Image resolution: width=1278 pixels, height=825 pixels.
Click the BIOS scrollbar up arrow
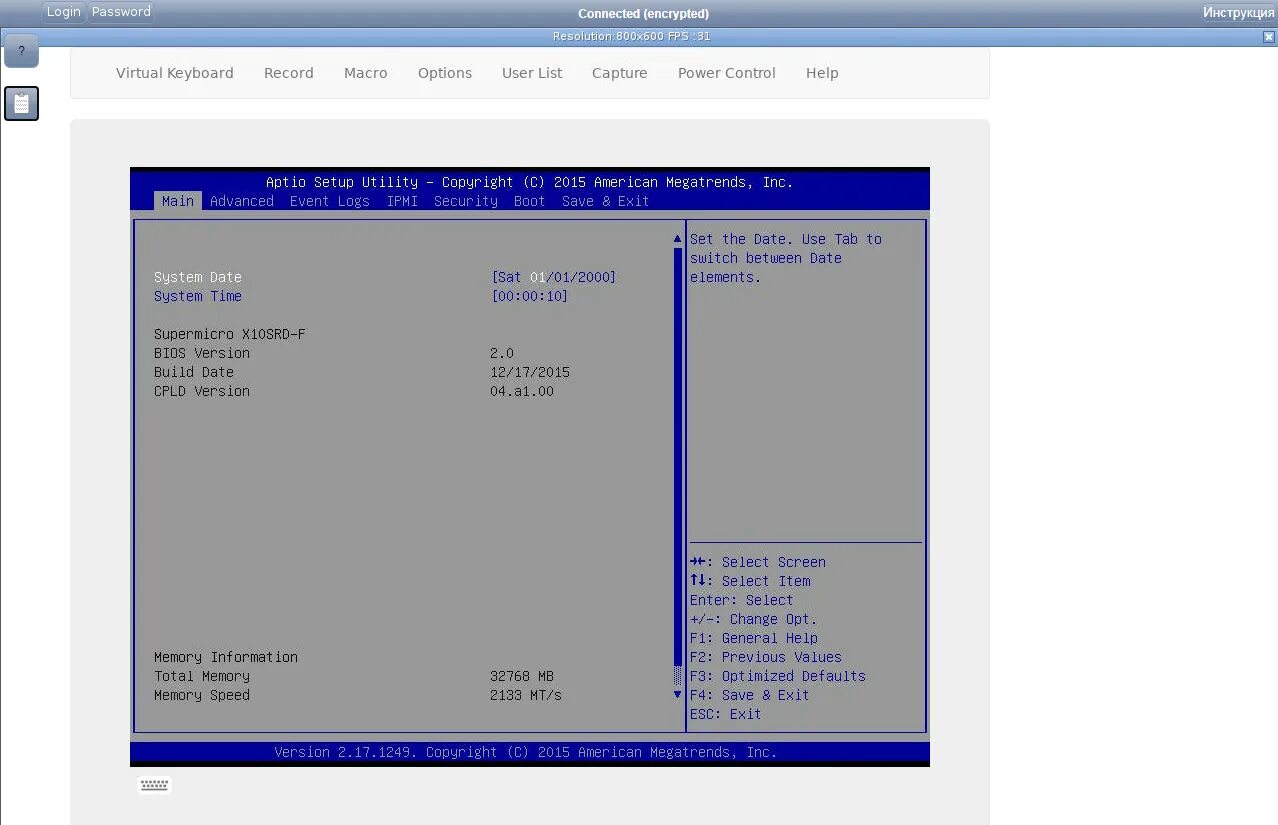(677, 239)
